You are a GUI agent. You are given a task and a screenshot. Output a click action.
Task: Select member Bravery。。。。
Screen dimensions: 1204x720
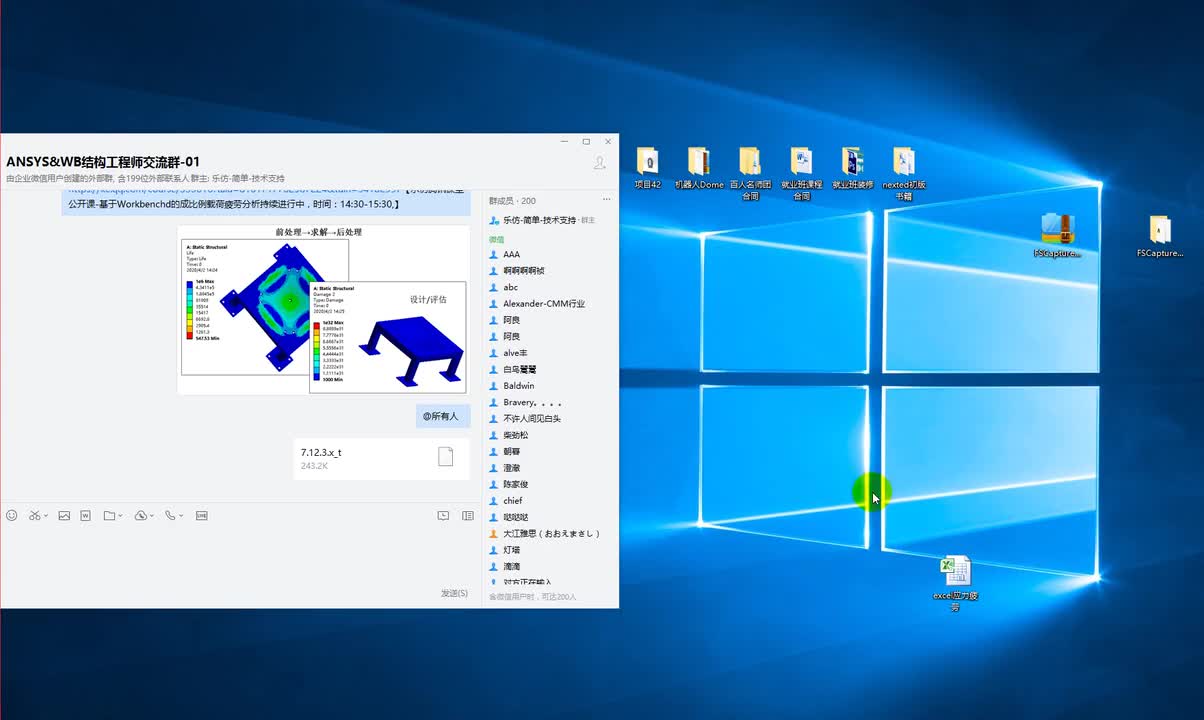tap(548, 402)
